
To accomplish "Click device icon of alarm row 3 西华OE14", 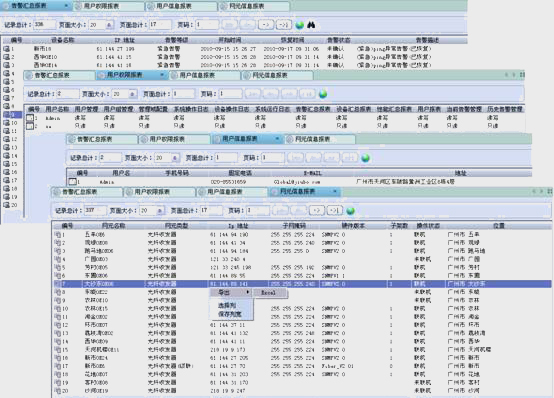I will 7,65.
